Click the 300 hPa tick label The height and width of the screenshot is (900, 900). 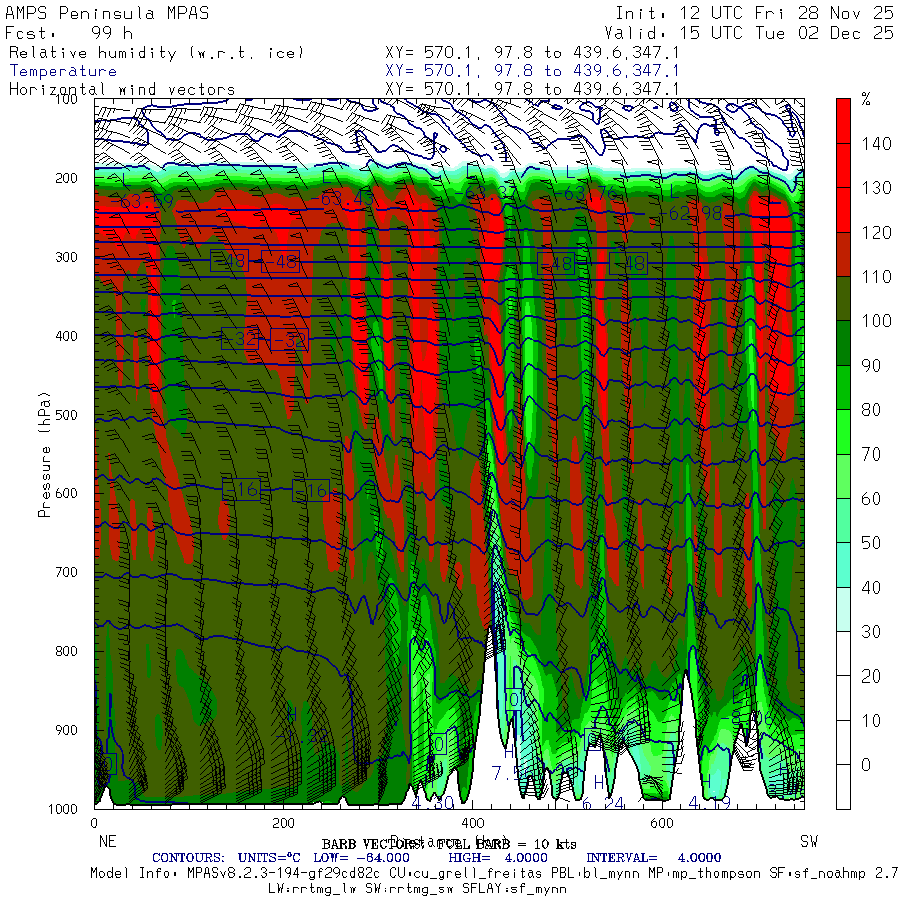pyautogui.click(x=66, y=257)
